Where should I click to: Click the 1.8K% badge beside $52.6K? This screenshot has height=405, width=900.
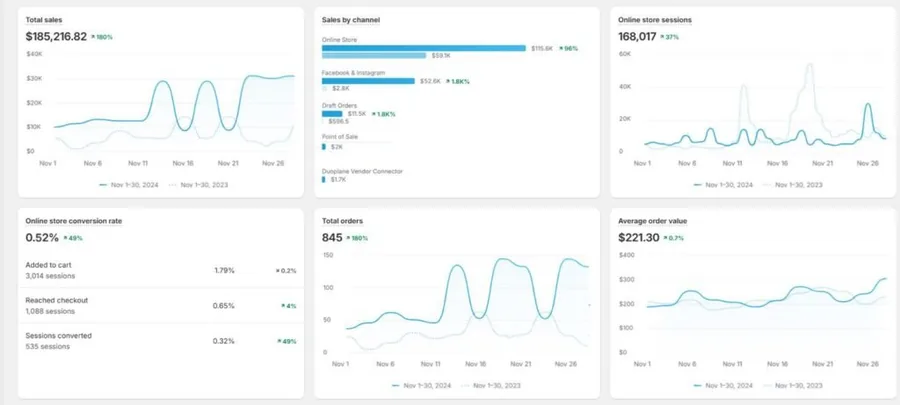tap(457, 81)
